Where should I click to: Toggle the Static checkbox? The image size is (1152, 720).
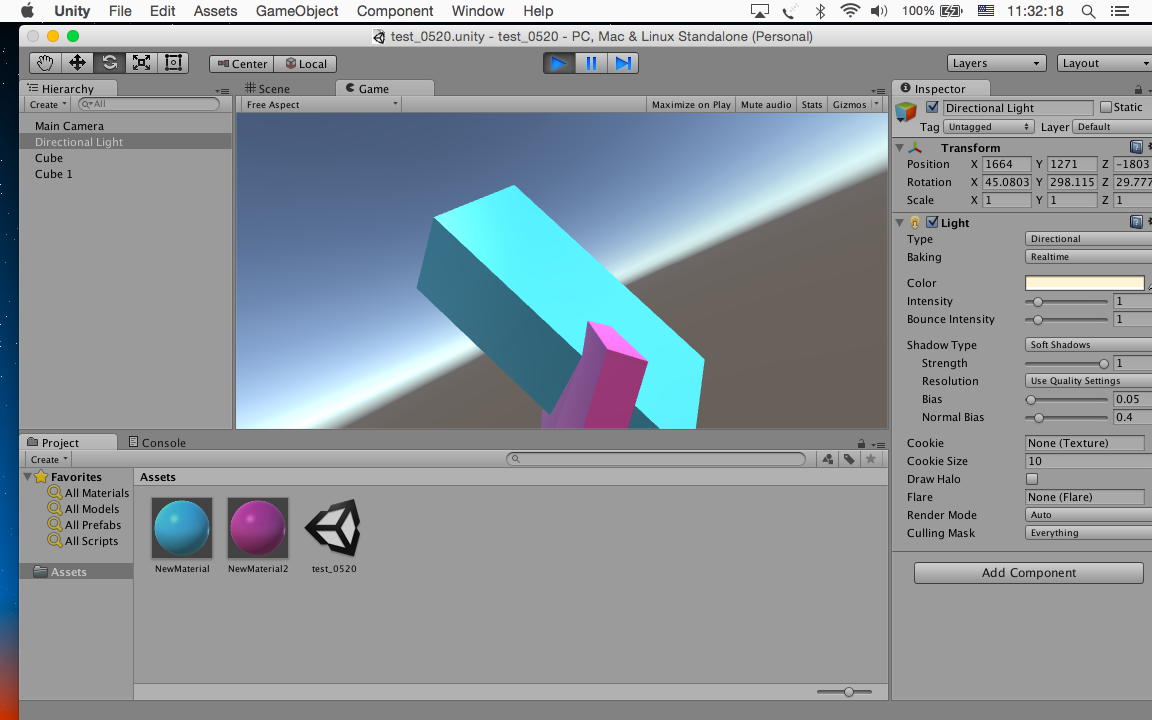click(1106, 107)
